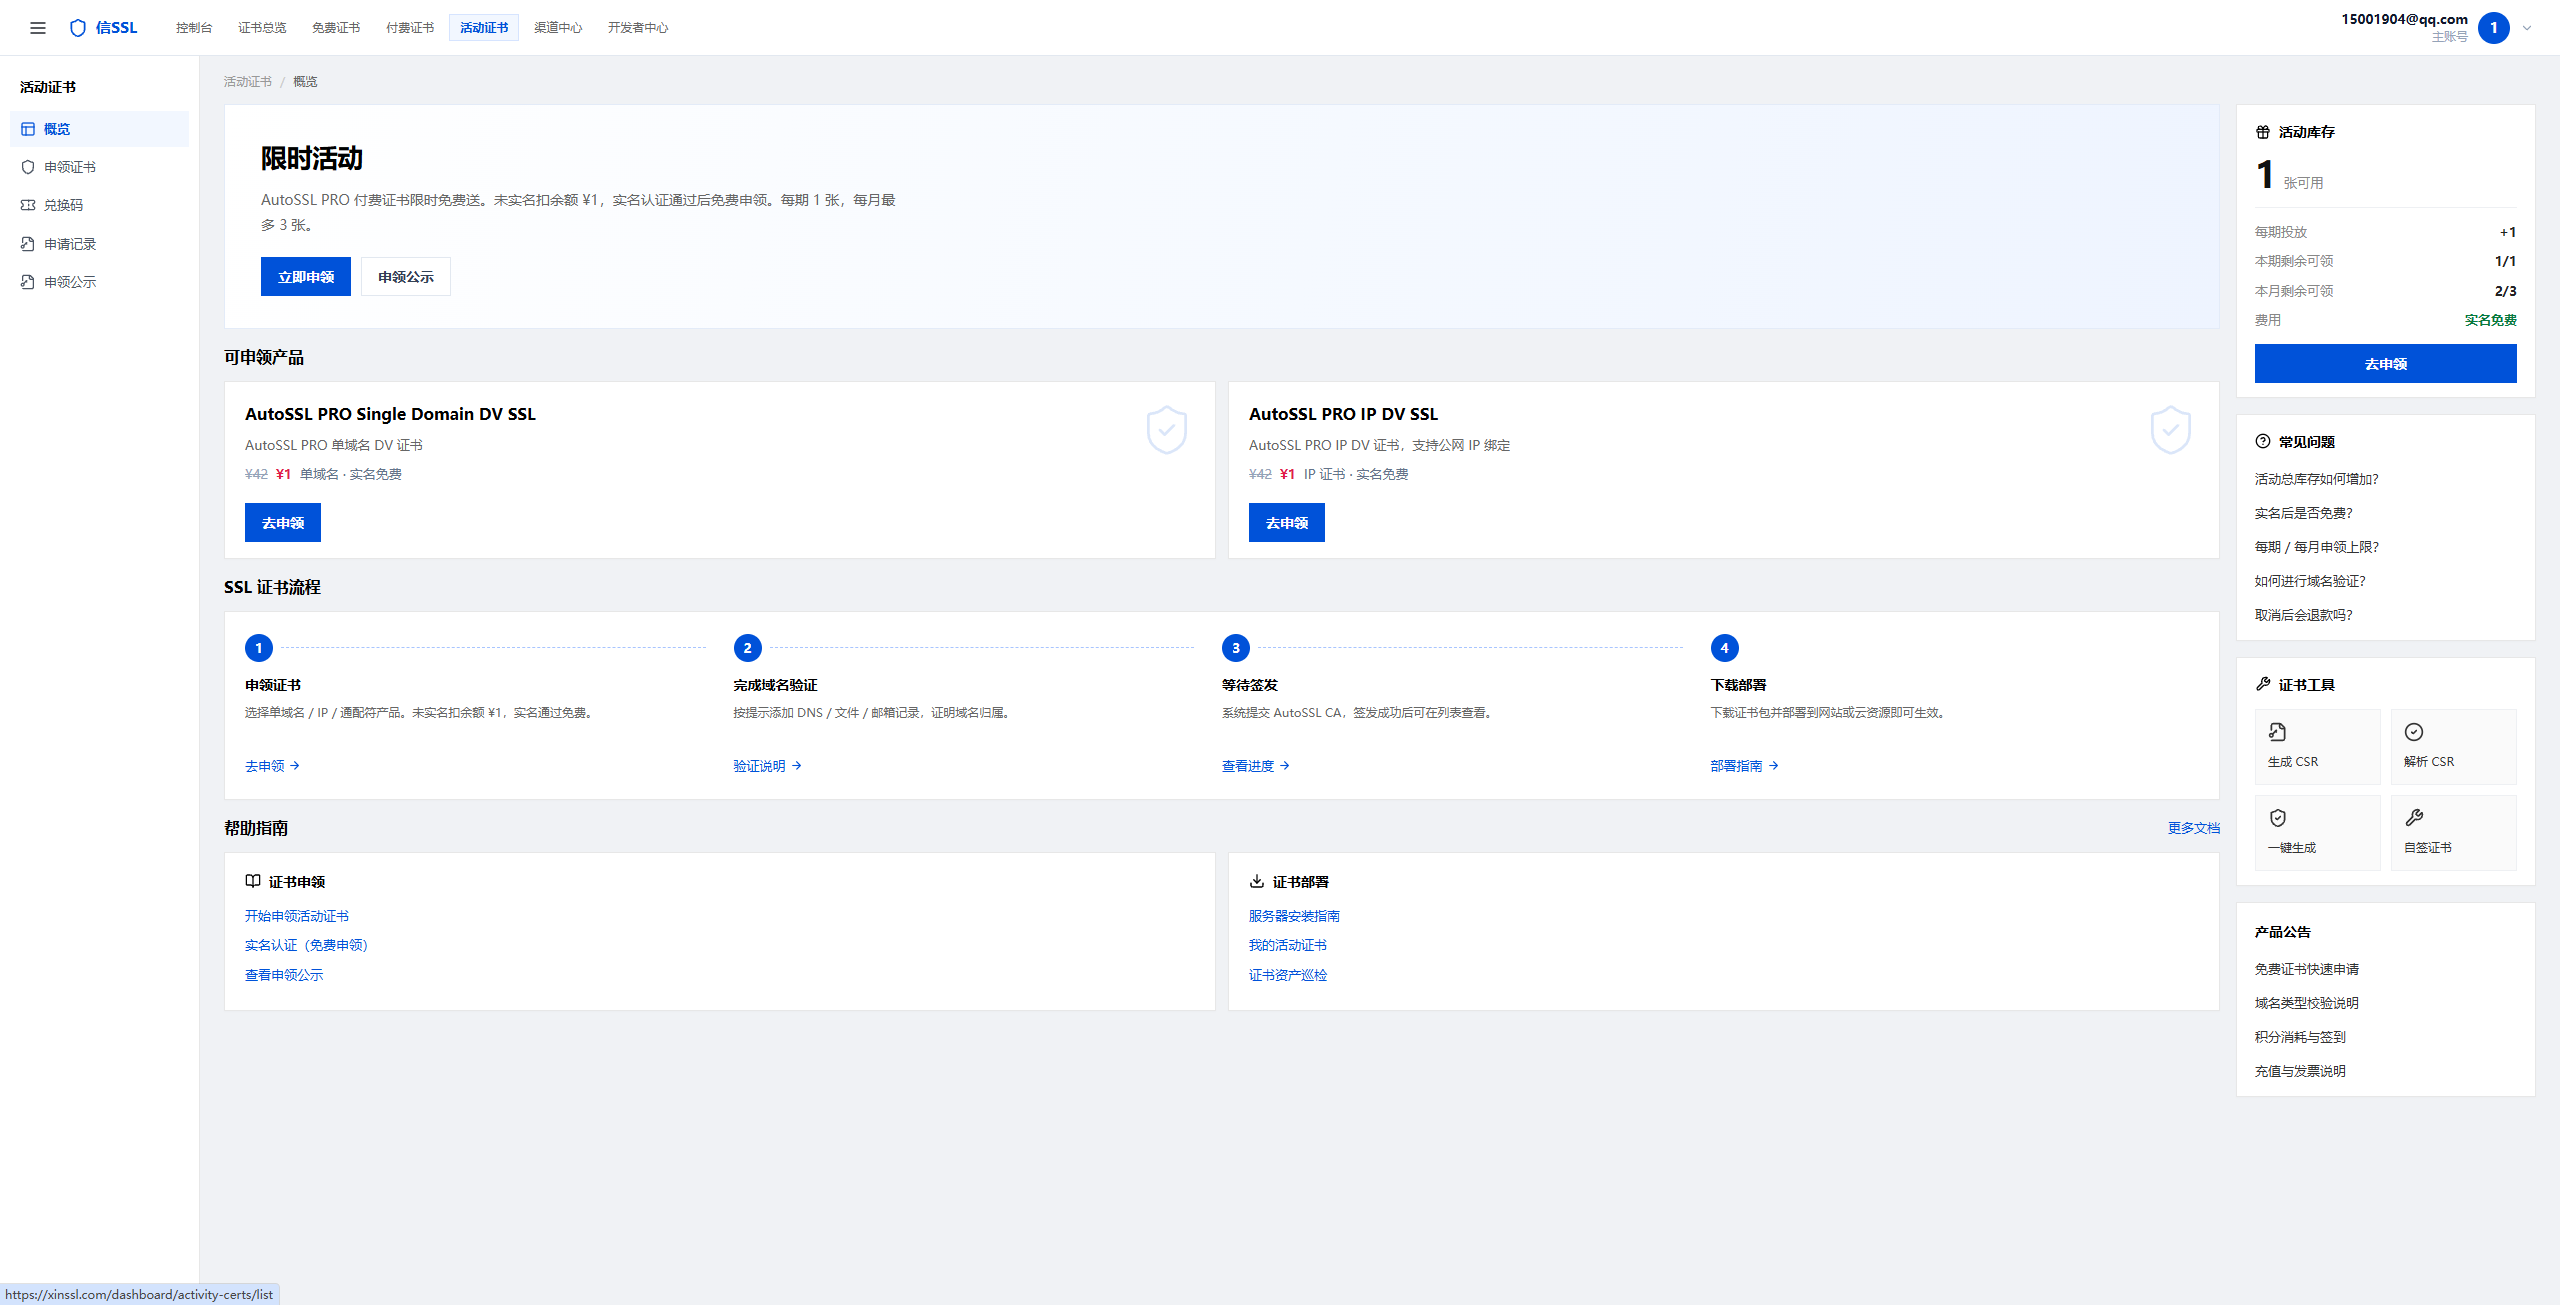Open the 查看进度 link
Viewport: 2560px width, 1305px height.
1256,766
